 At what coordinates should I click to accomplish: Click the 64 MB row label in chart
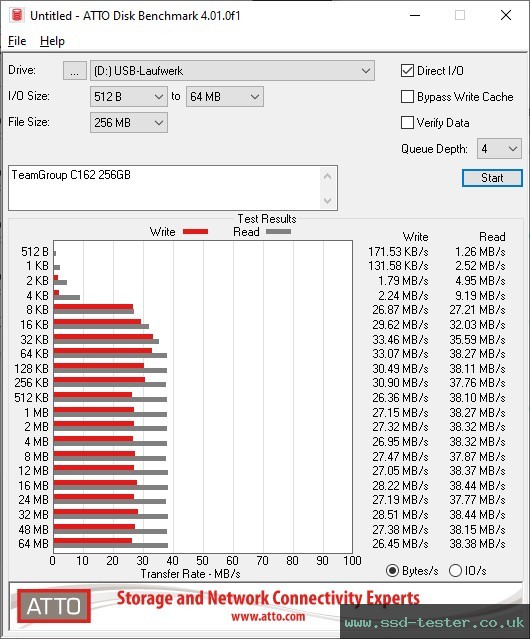[33, 544]
